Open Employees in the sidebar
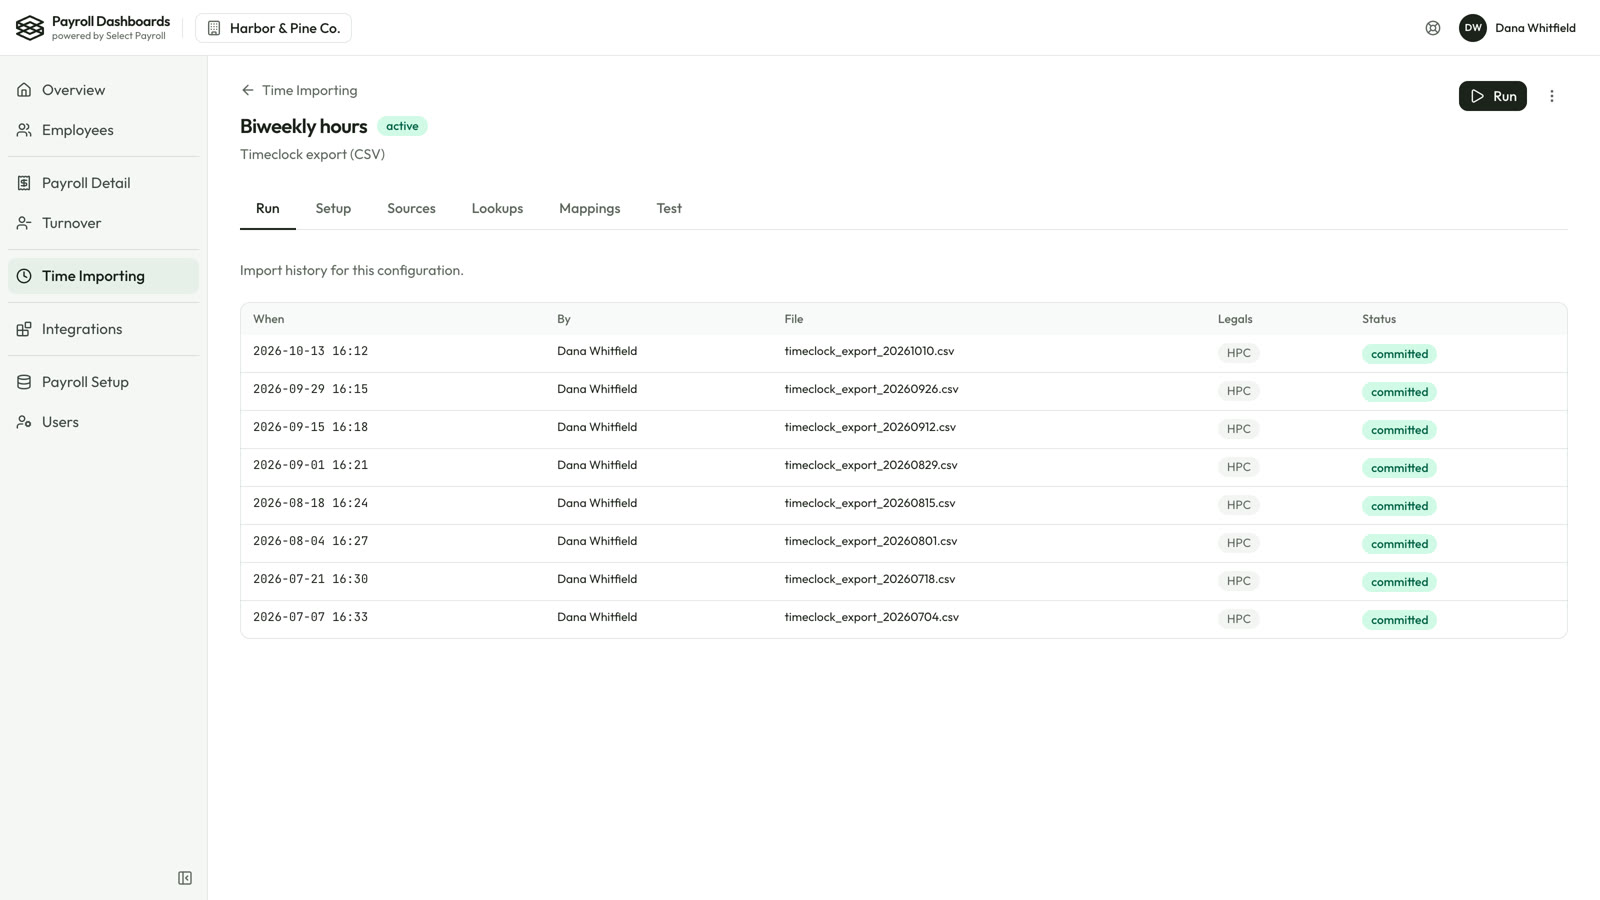 [x=103, y=130]
